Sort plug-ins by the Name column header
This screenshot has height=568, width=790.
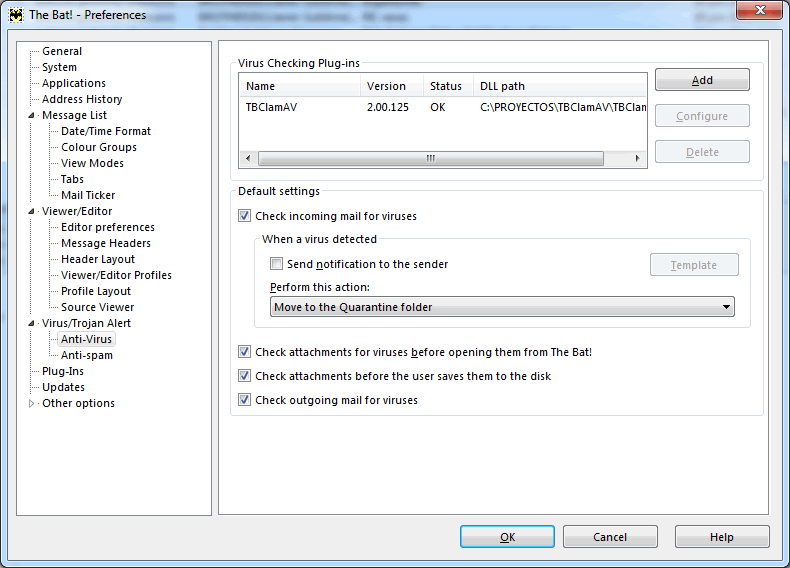[x=300, y=86]
